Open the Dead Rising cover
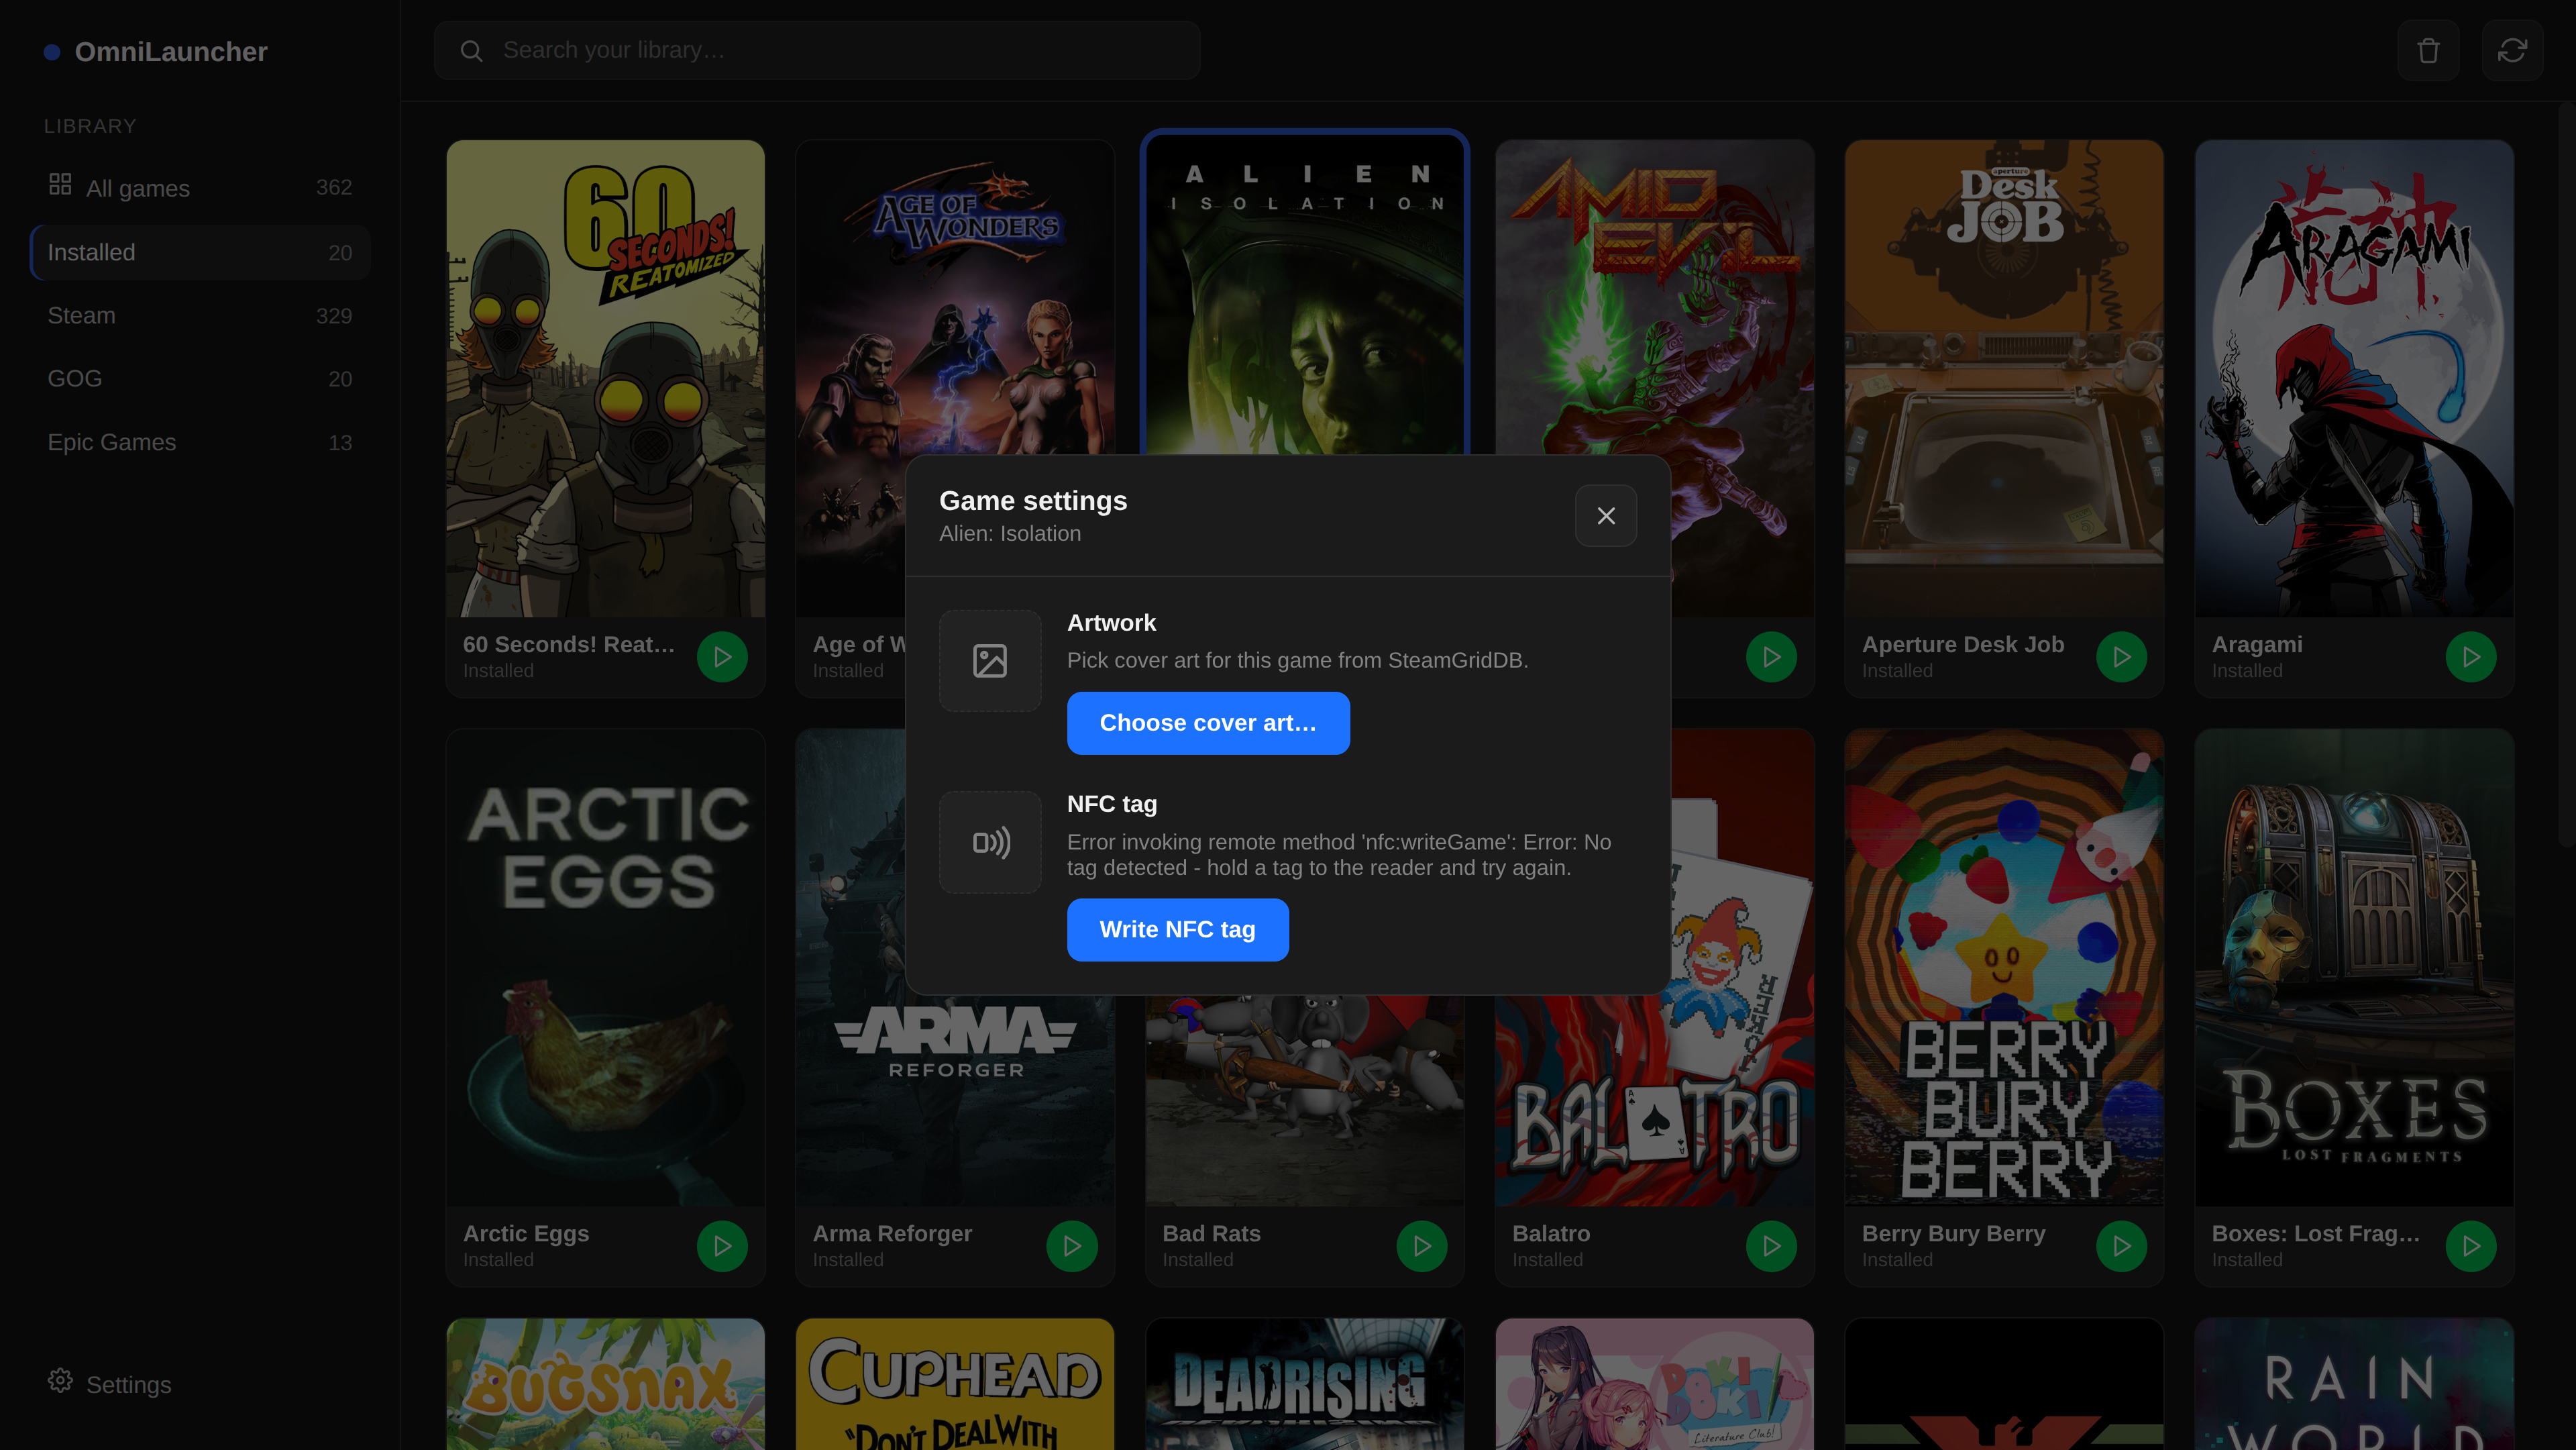 1305,1384
